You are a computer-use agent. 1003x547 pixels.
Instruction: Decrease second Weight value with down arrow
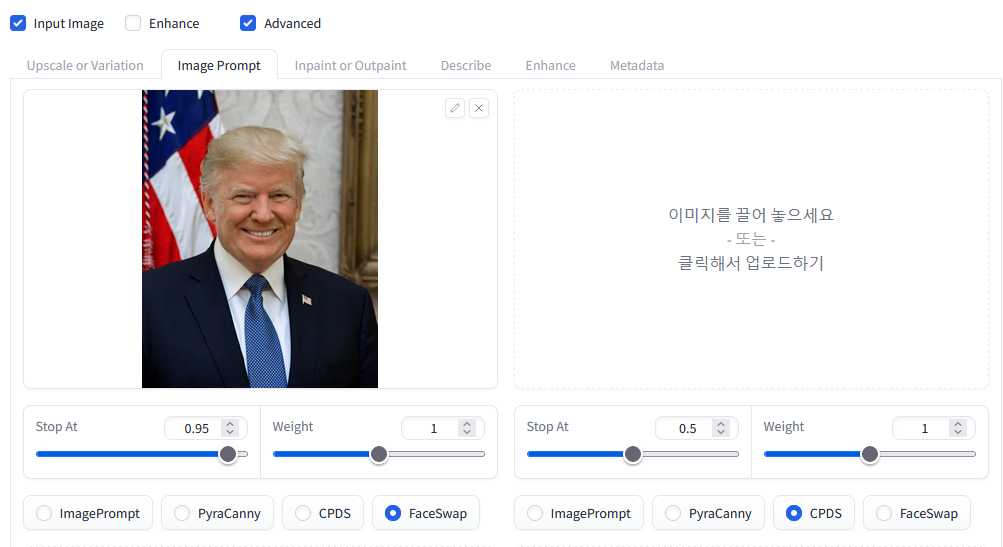pyautogui.click(x=958, y=432)
